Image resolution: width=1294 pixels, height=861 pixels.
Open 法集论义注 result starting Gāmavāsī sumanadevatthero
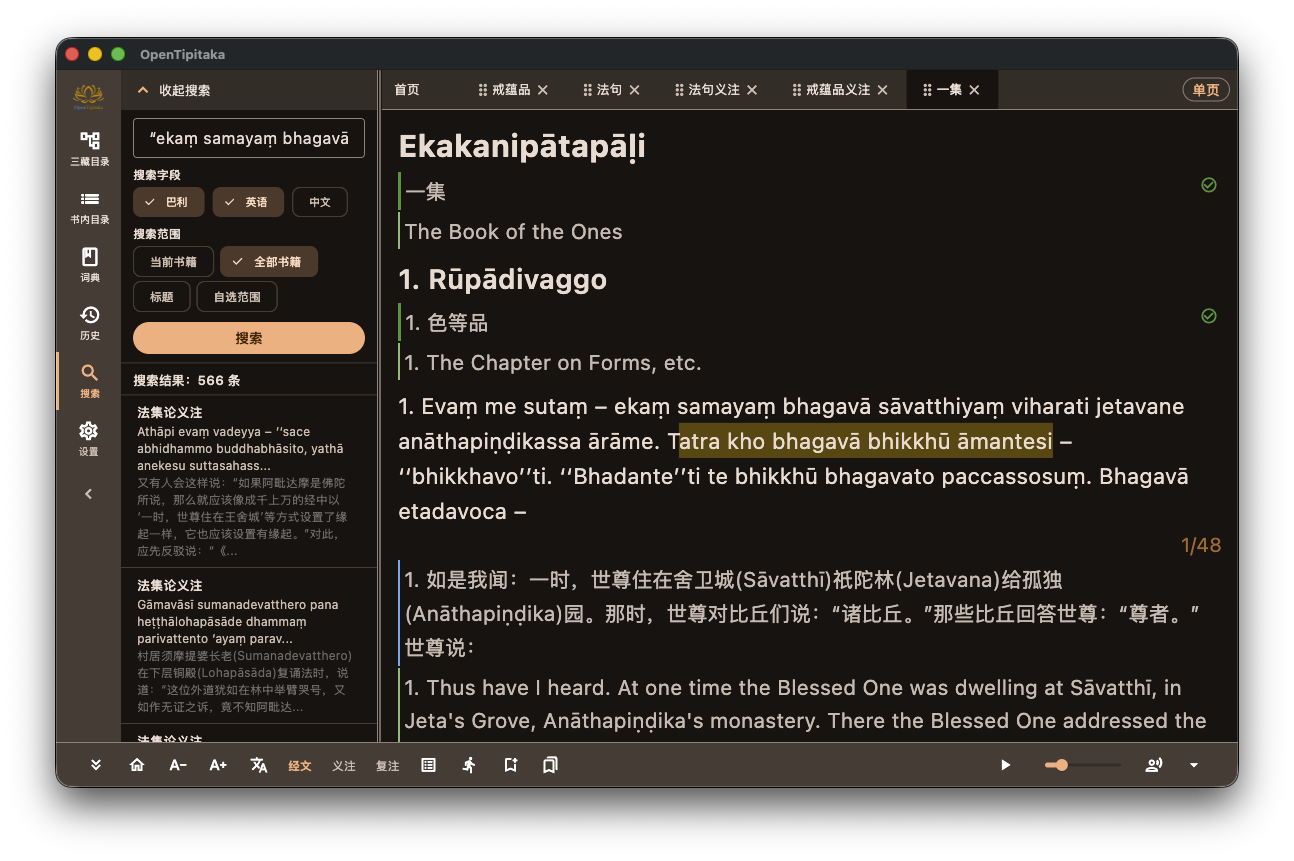point(249,646)
